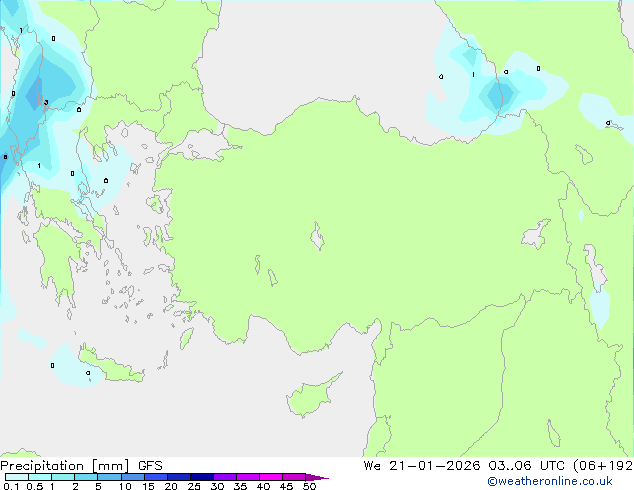Select the 5–10 mm legend color swatch

109,477
